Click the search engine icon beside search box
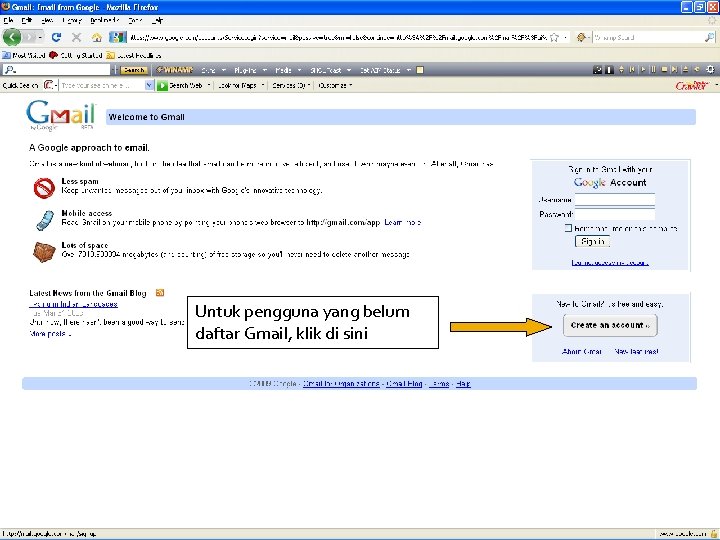Screen dimensions: 720x540 581,37
